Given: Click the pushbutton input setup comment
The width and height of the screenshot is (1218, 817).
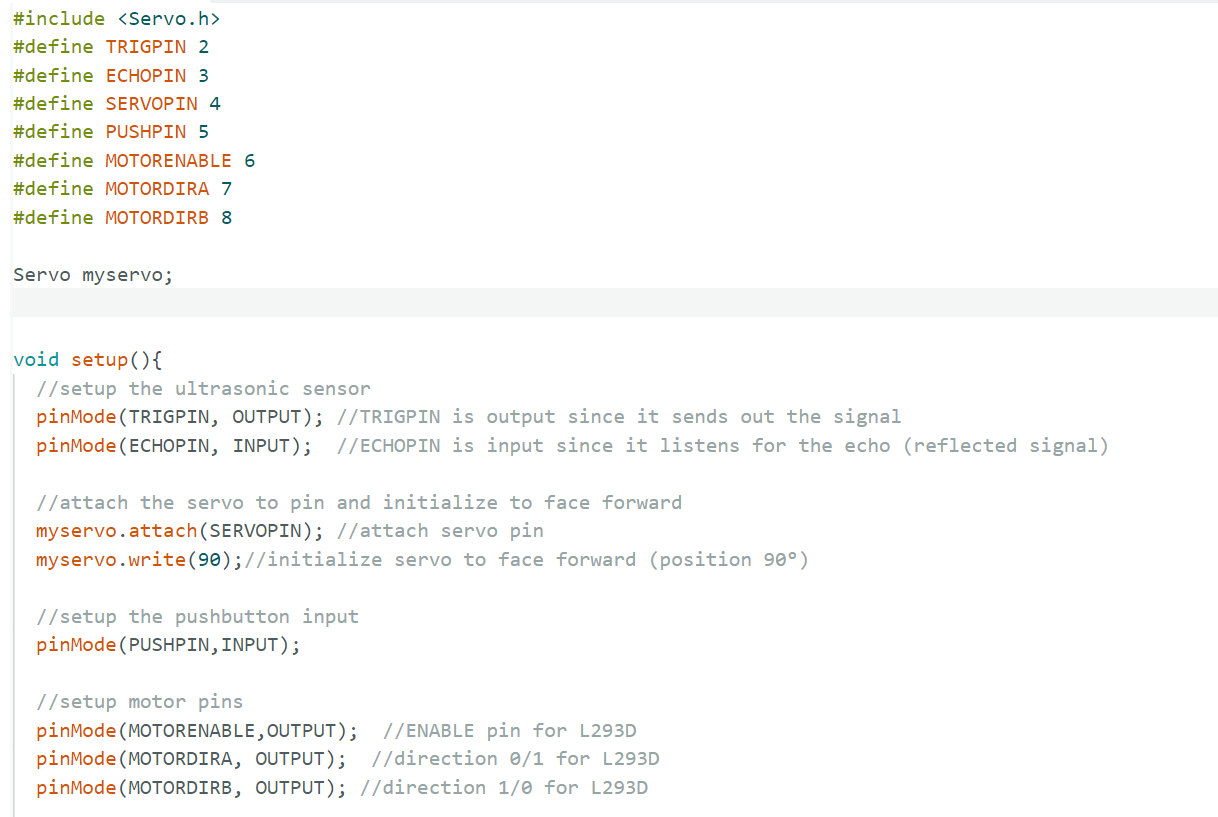Looking at the screenshot, I should click(195, 616).
